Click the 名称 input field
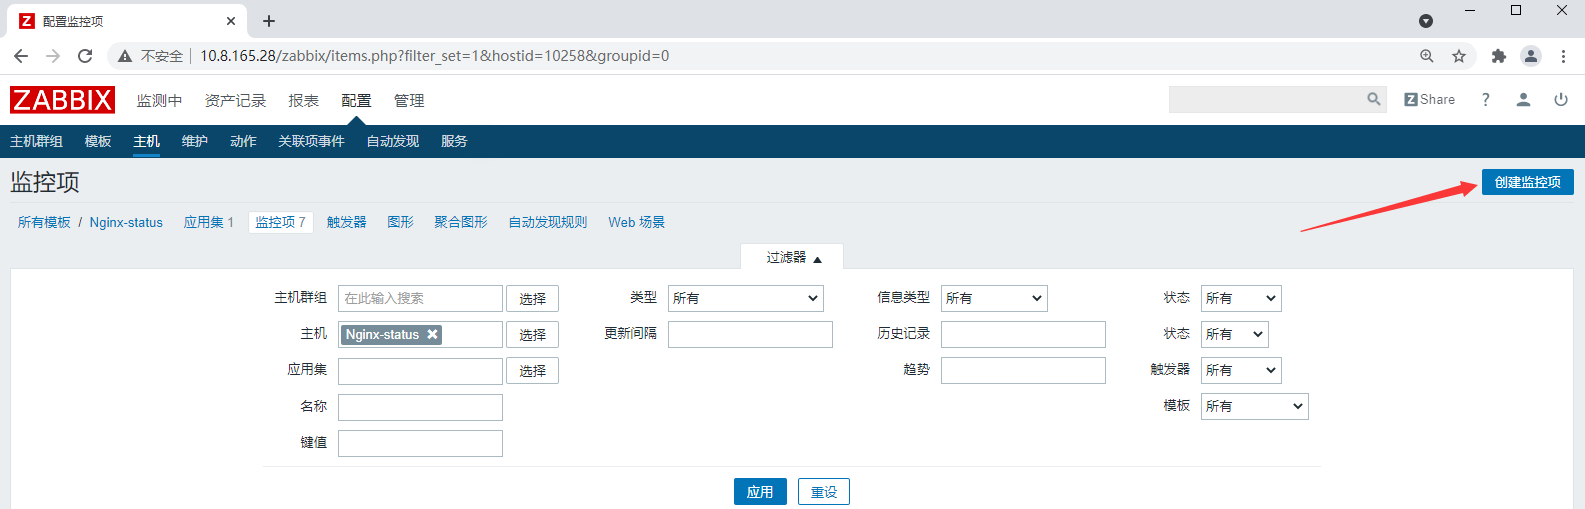Viewport: 1585px width, 509px height. click(x=420, y=407)
